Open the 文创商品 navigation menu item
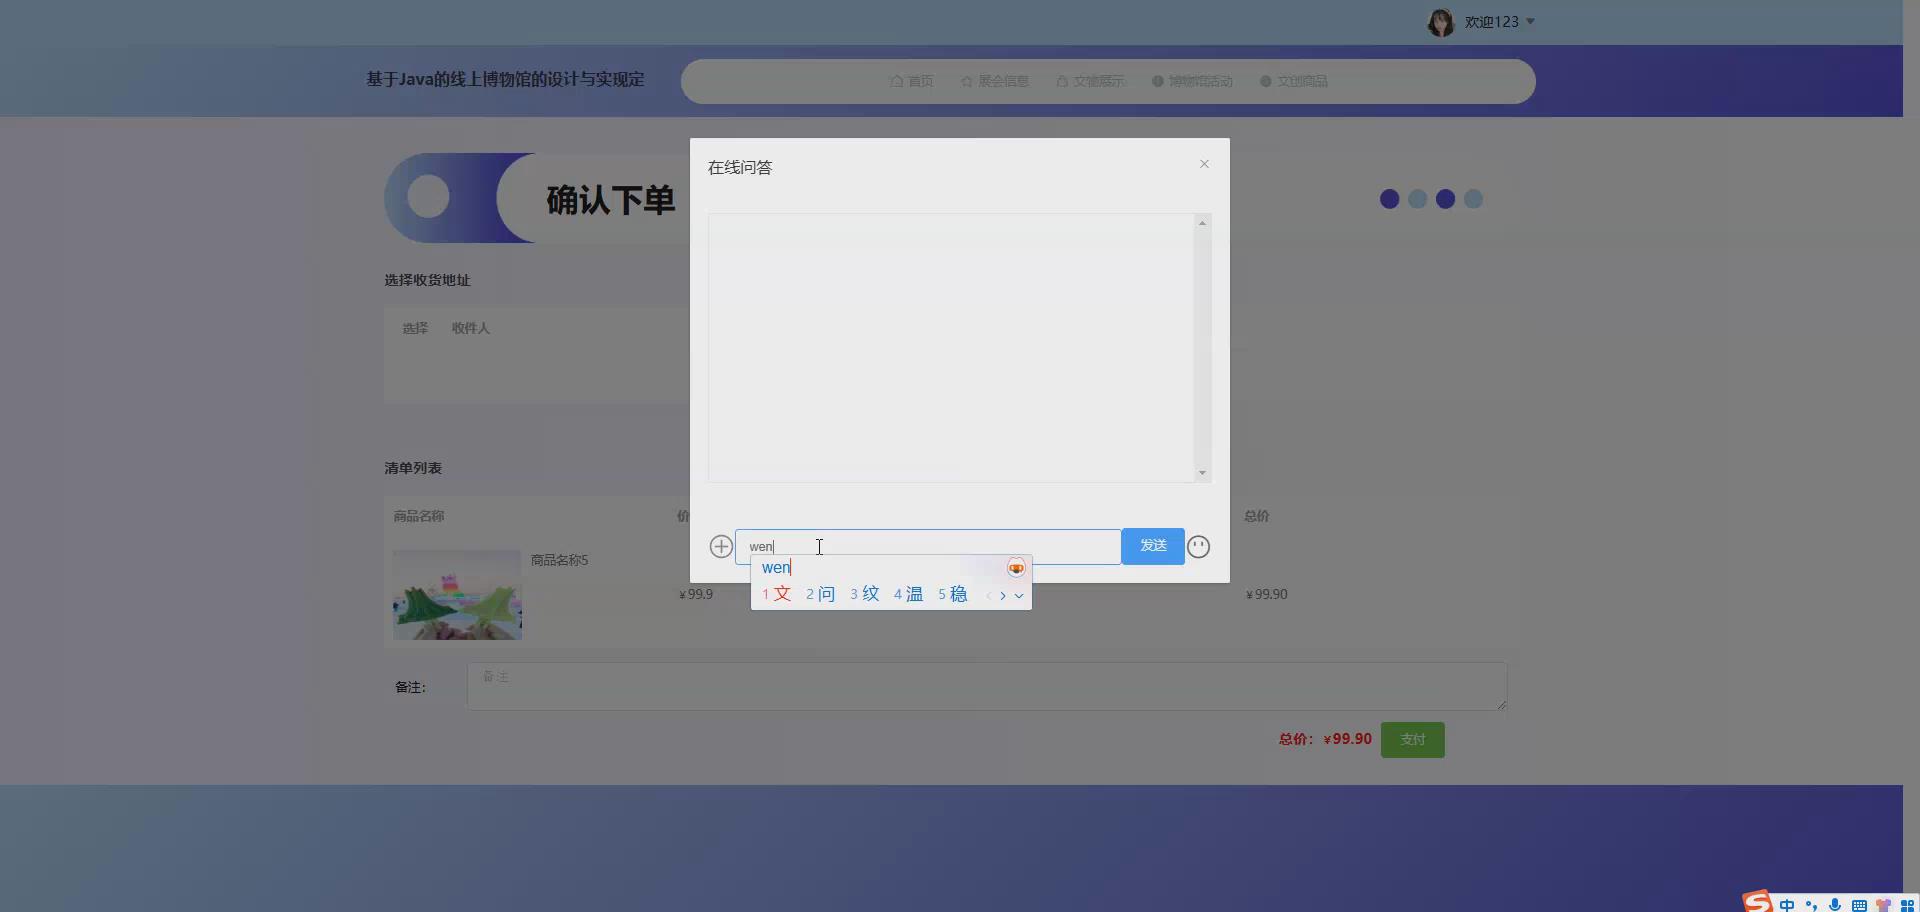 tap(1302, 81)
